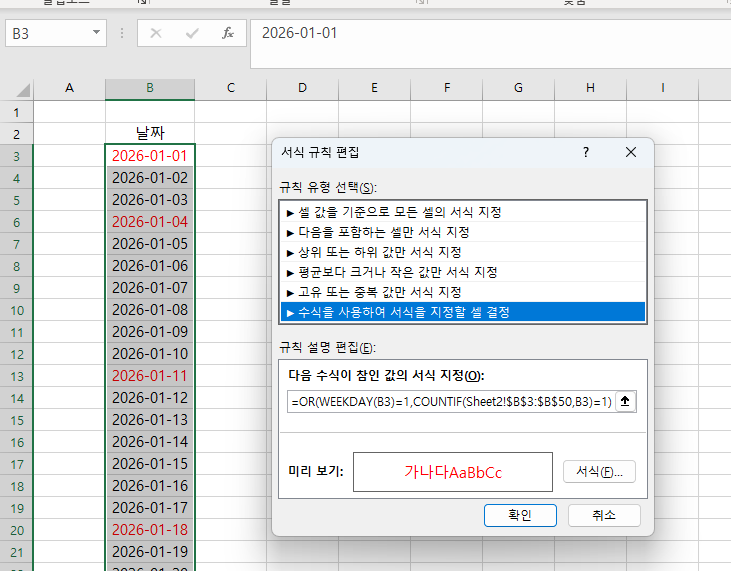731x571 pixels.
Task: Click cell containing 2026-01-19
Action: tap(150, 552)
